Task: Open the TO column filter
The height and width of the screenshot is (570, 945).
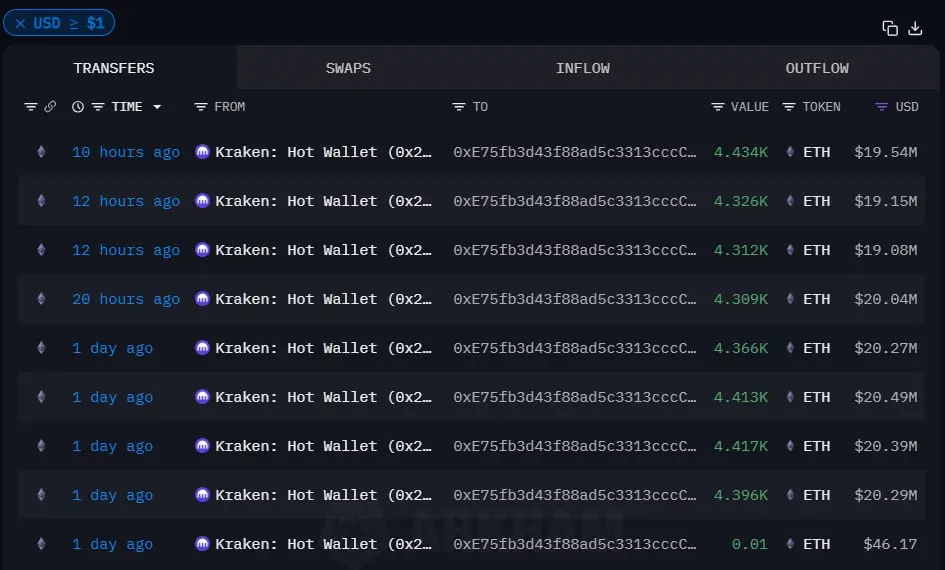Action: [459, 107]
